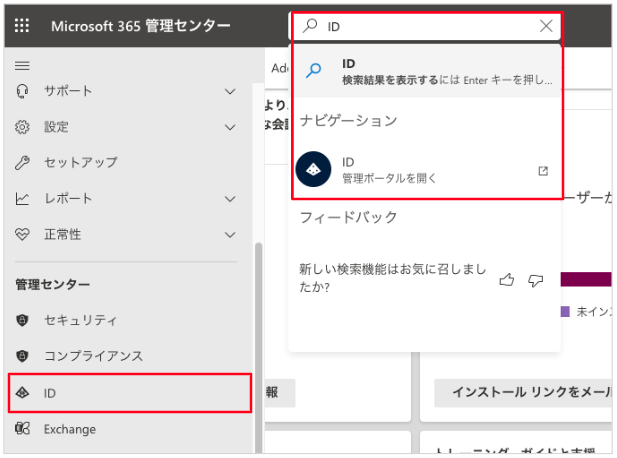This screenshot has height=458, width=617.
Task: Open サポート in the sidebar
Action: 126,91
